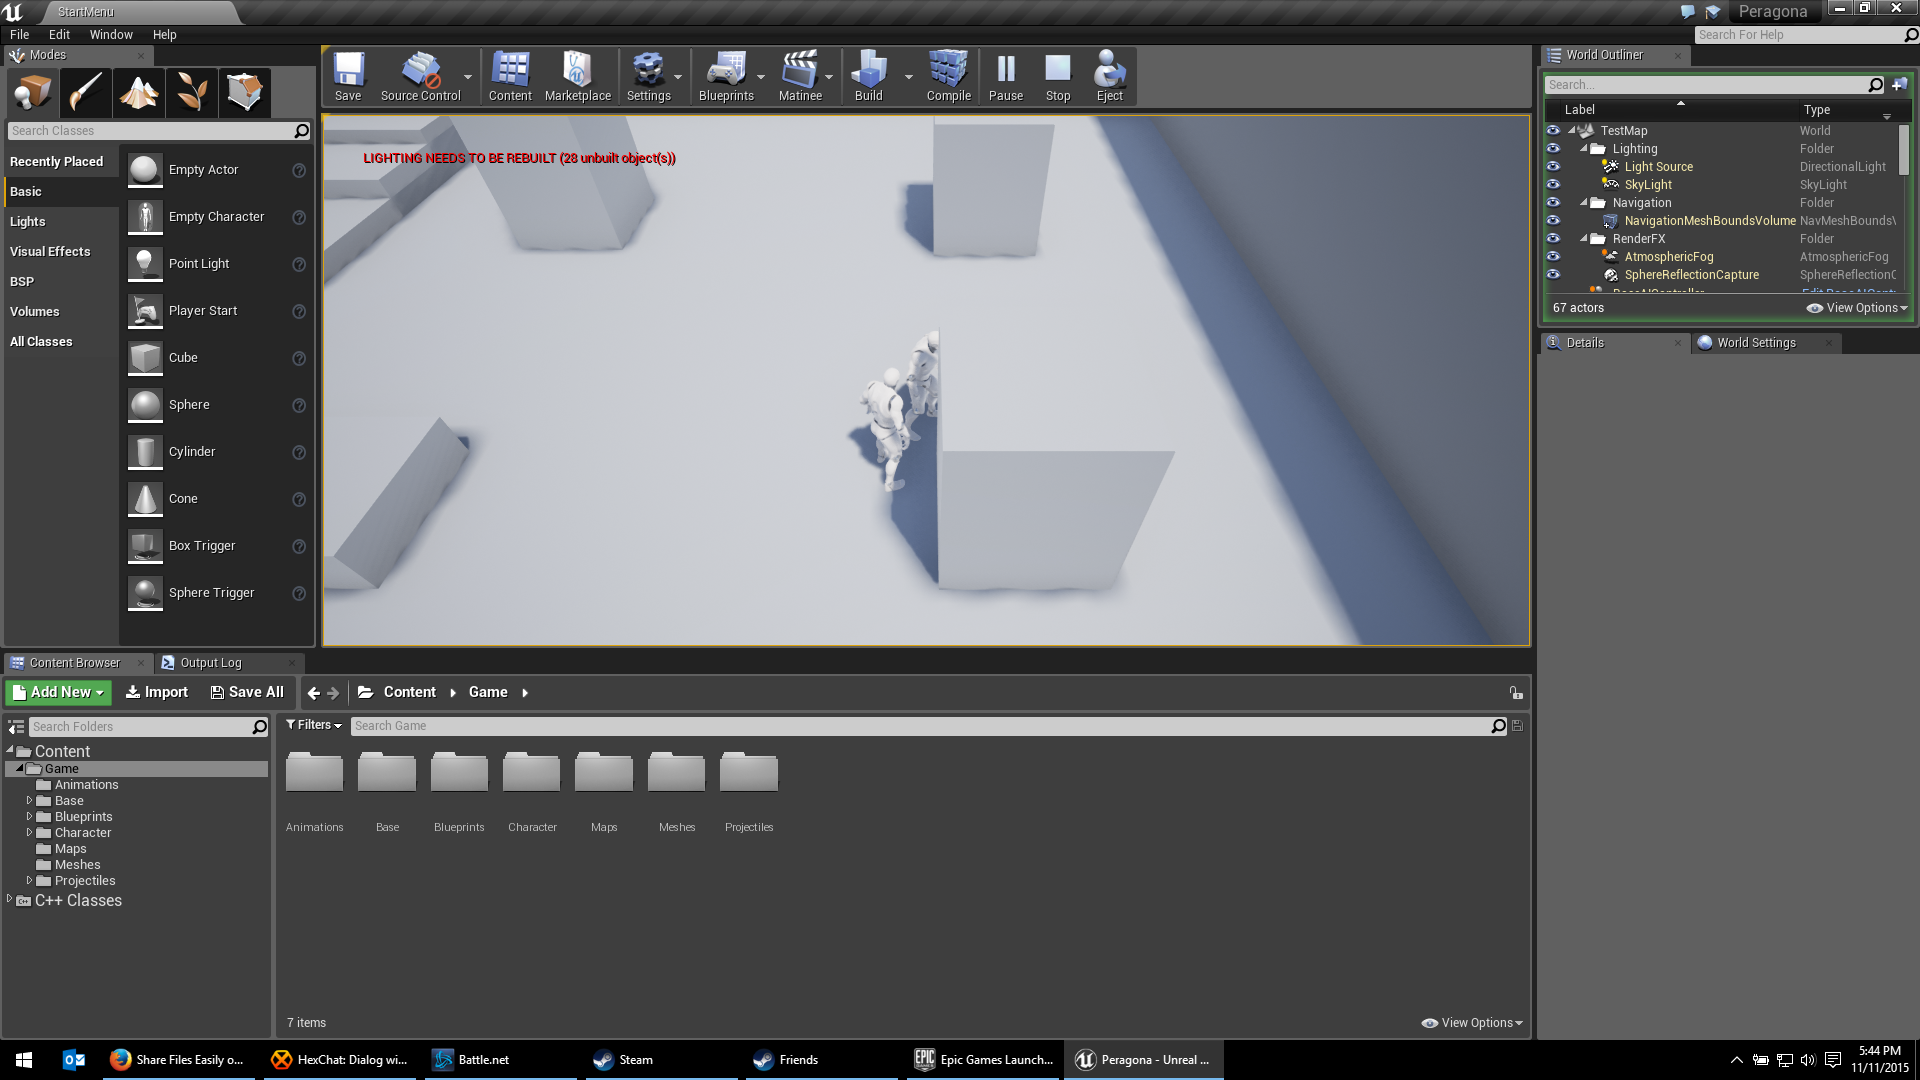This screenshot has width=1920, height=1080.
Task: Select the Point Light icon
Action: (x=145, y=264)
